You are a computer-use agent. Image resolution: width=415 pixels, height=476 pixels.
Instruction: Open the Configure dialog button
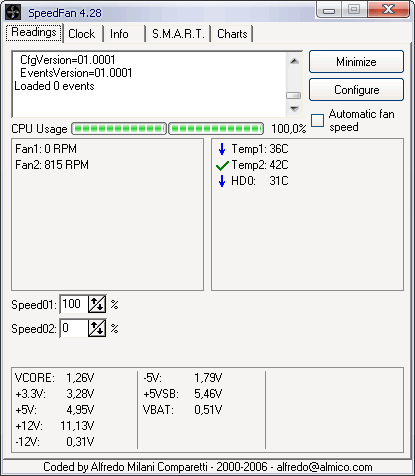tap(356, 90)
